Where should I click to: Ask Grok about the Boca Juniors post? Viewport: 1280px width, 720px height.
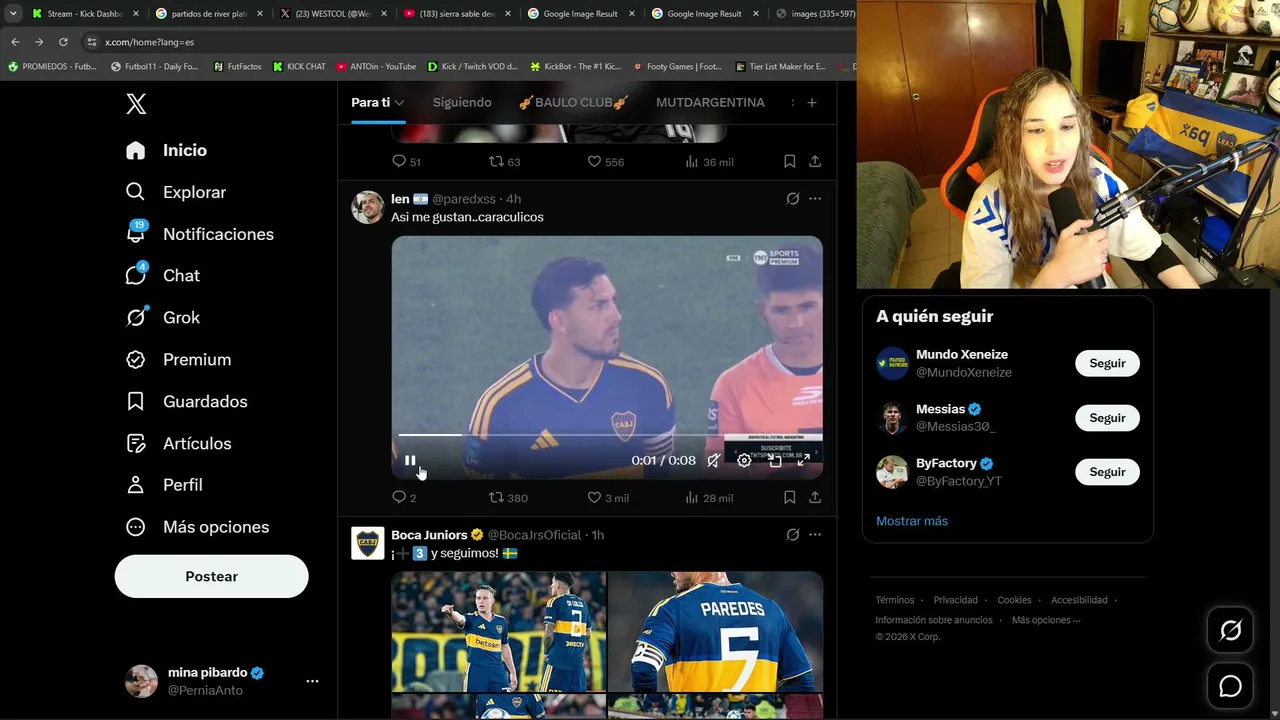[793, 535]
